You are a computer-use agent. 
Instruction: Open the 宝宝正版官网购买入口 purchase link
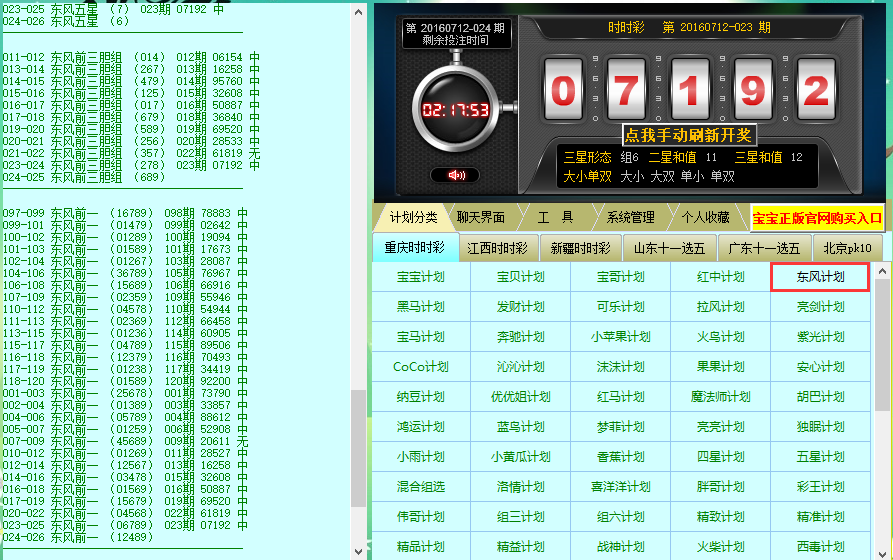[817, 218]
